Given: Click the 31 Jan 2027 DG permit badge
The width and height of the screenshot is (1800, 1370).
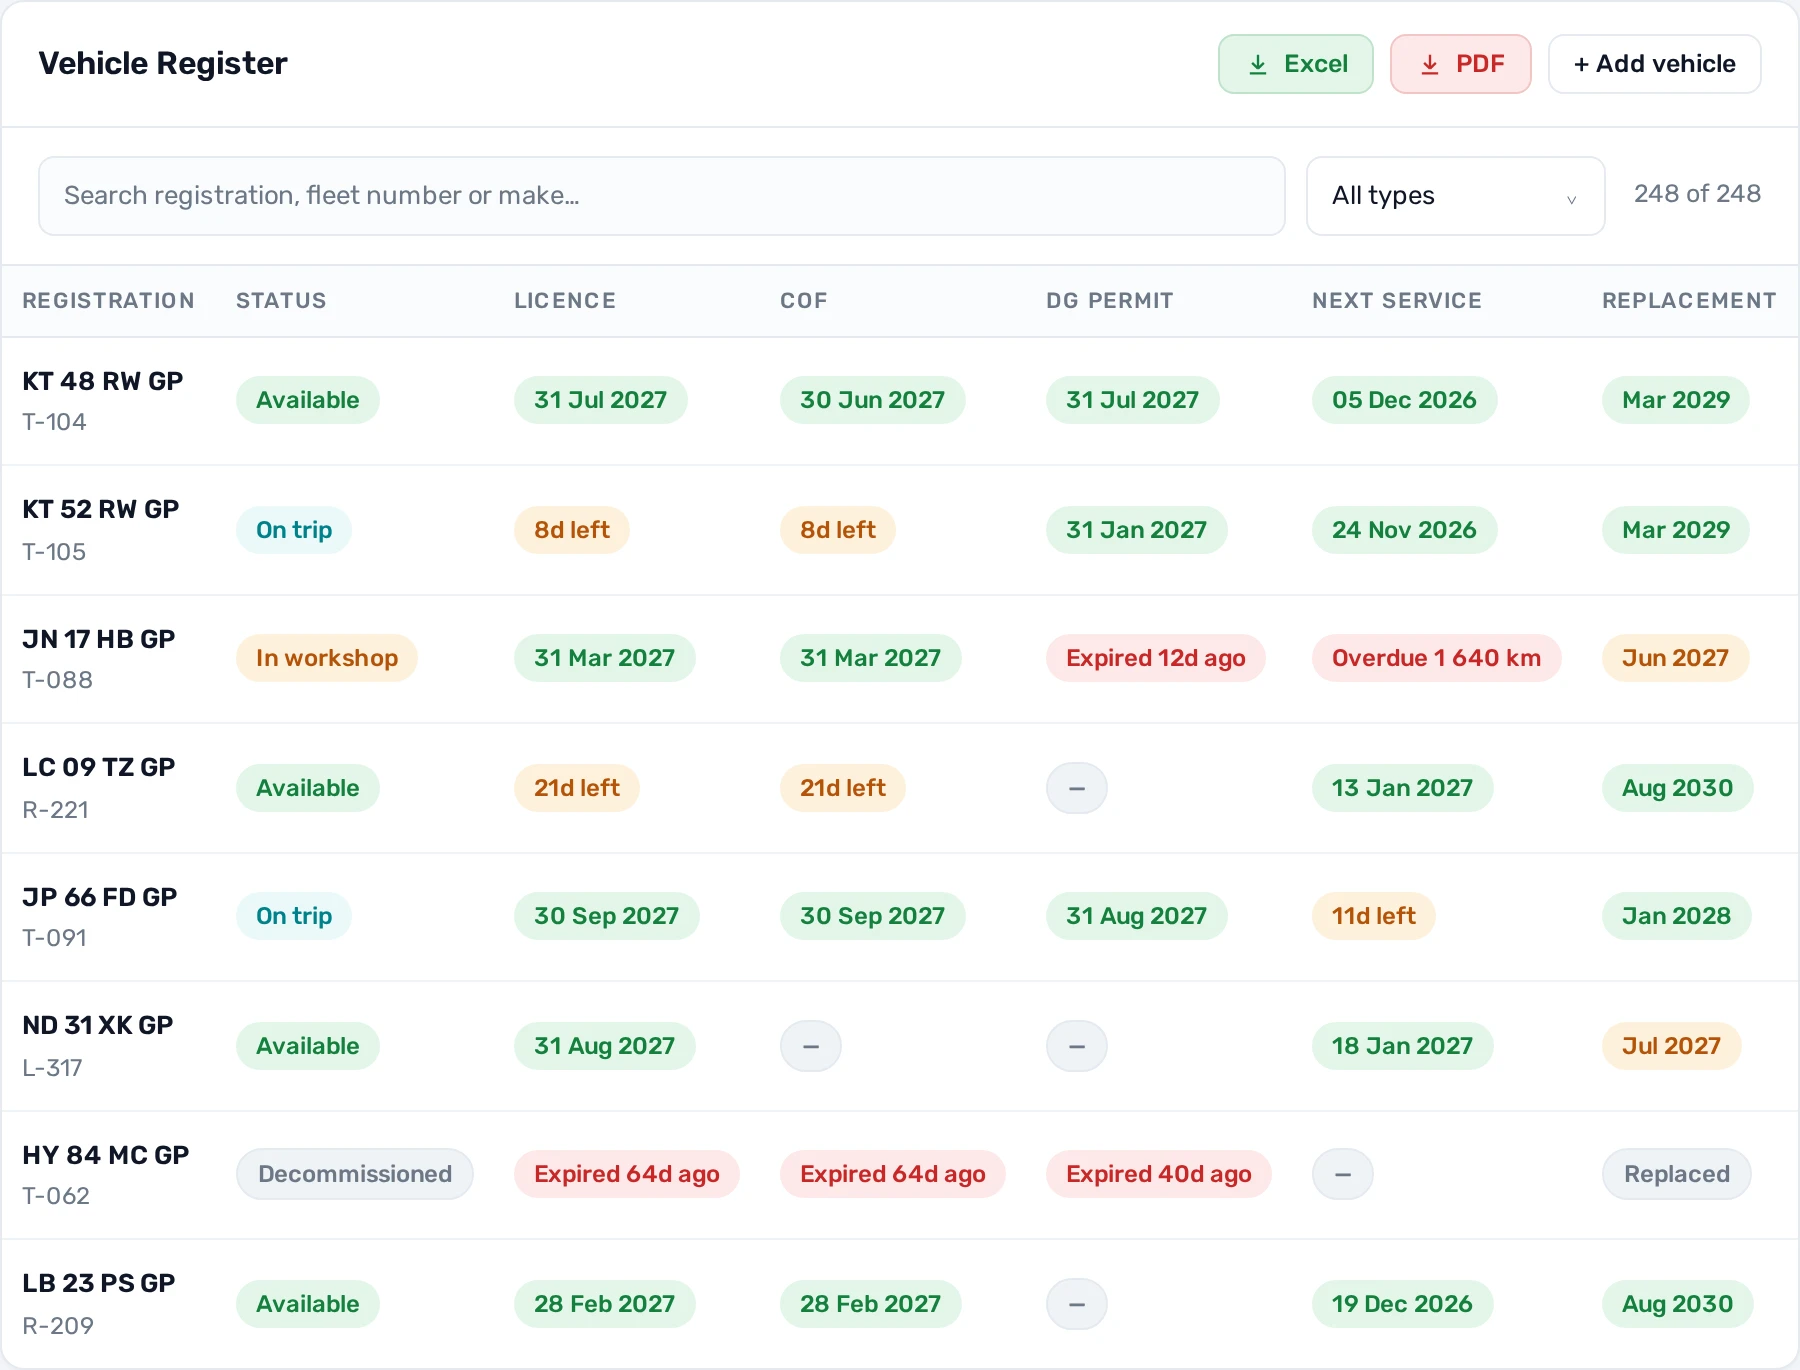Looking at the screenshot, I should click(x=1136, y=530).
